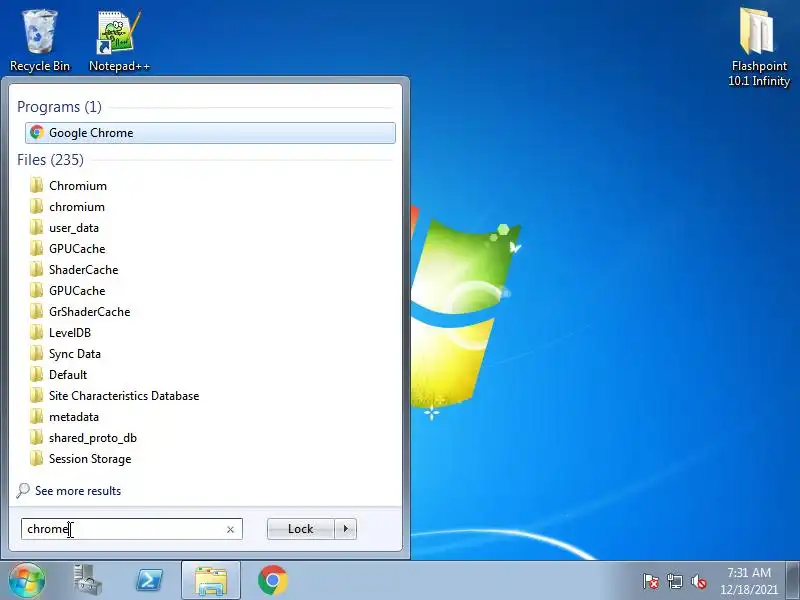Image resolution: width=800 pixels, height=600 pixels.
Task: Open Site Characteristics Database folder result
Action: click(x=124, y=395)
